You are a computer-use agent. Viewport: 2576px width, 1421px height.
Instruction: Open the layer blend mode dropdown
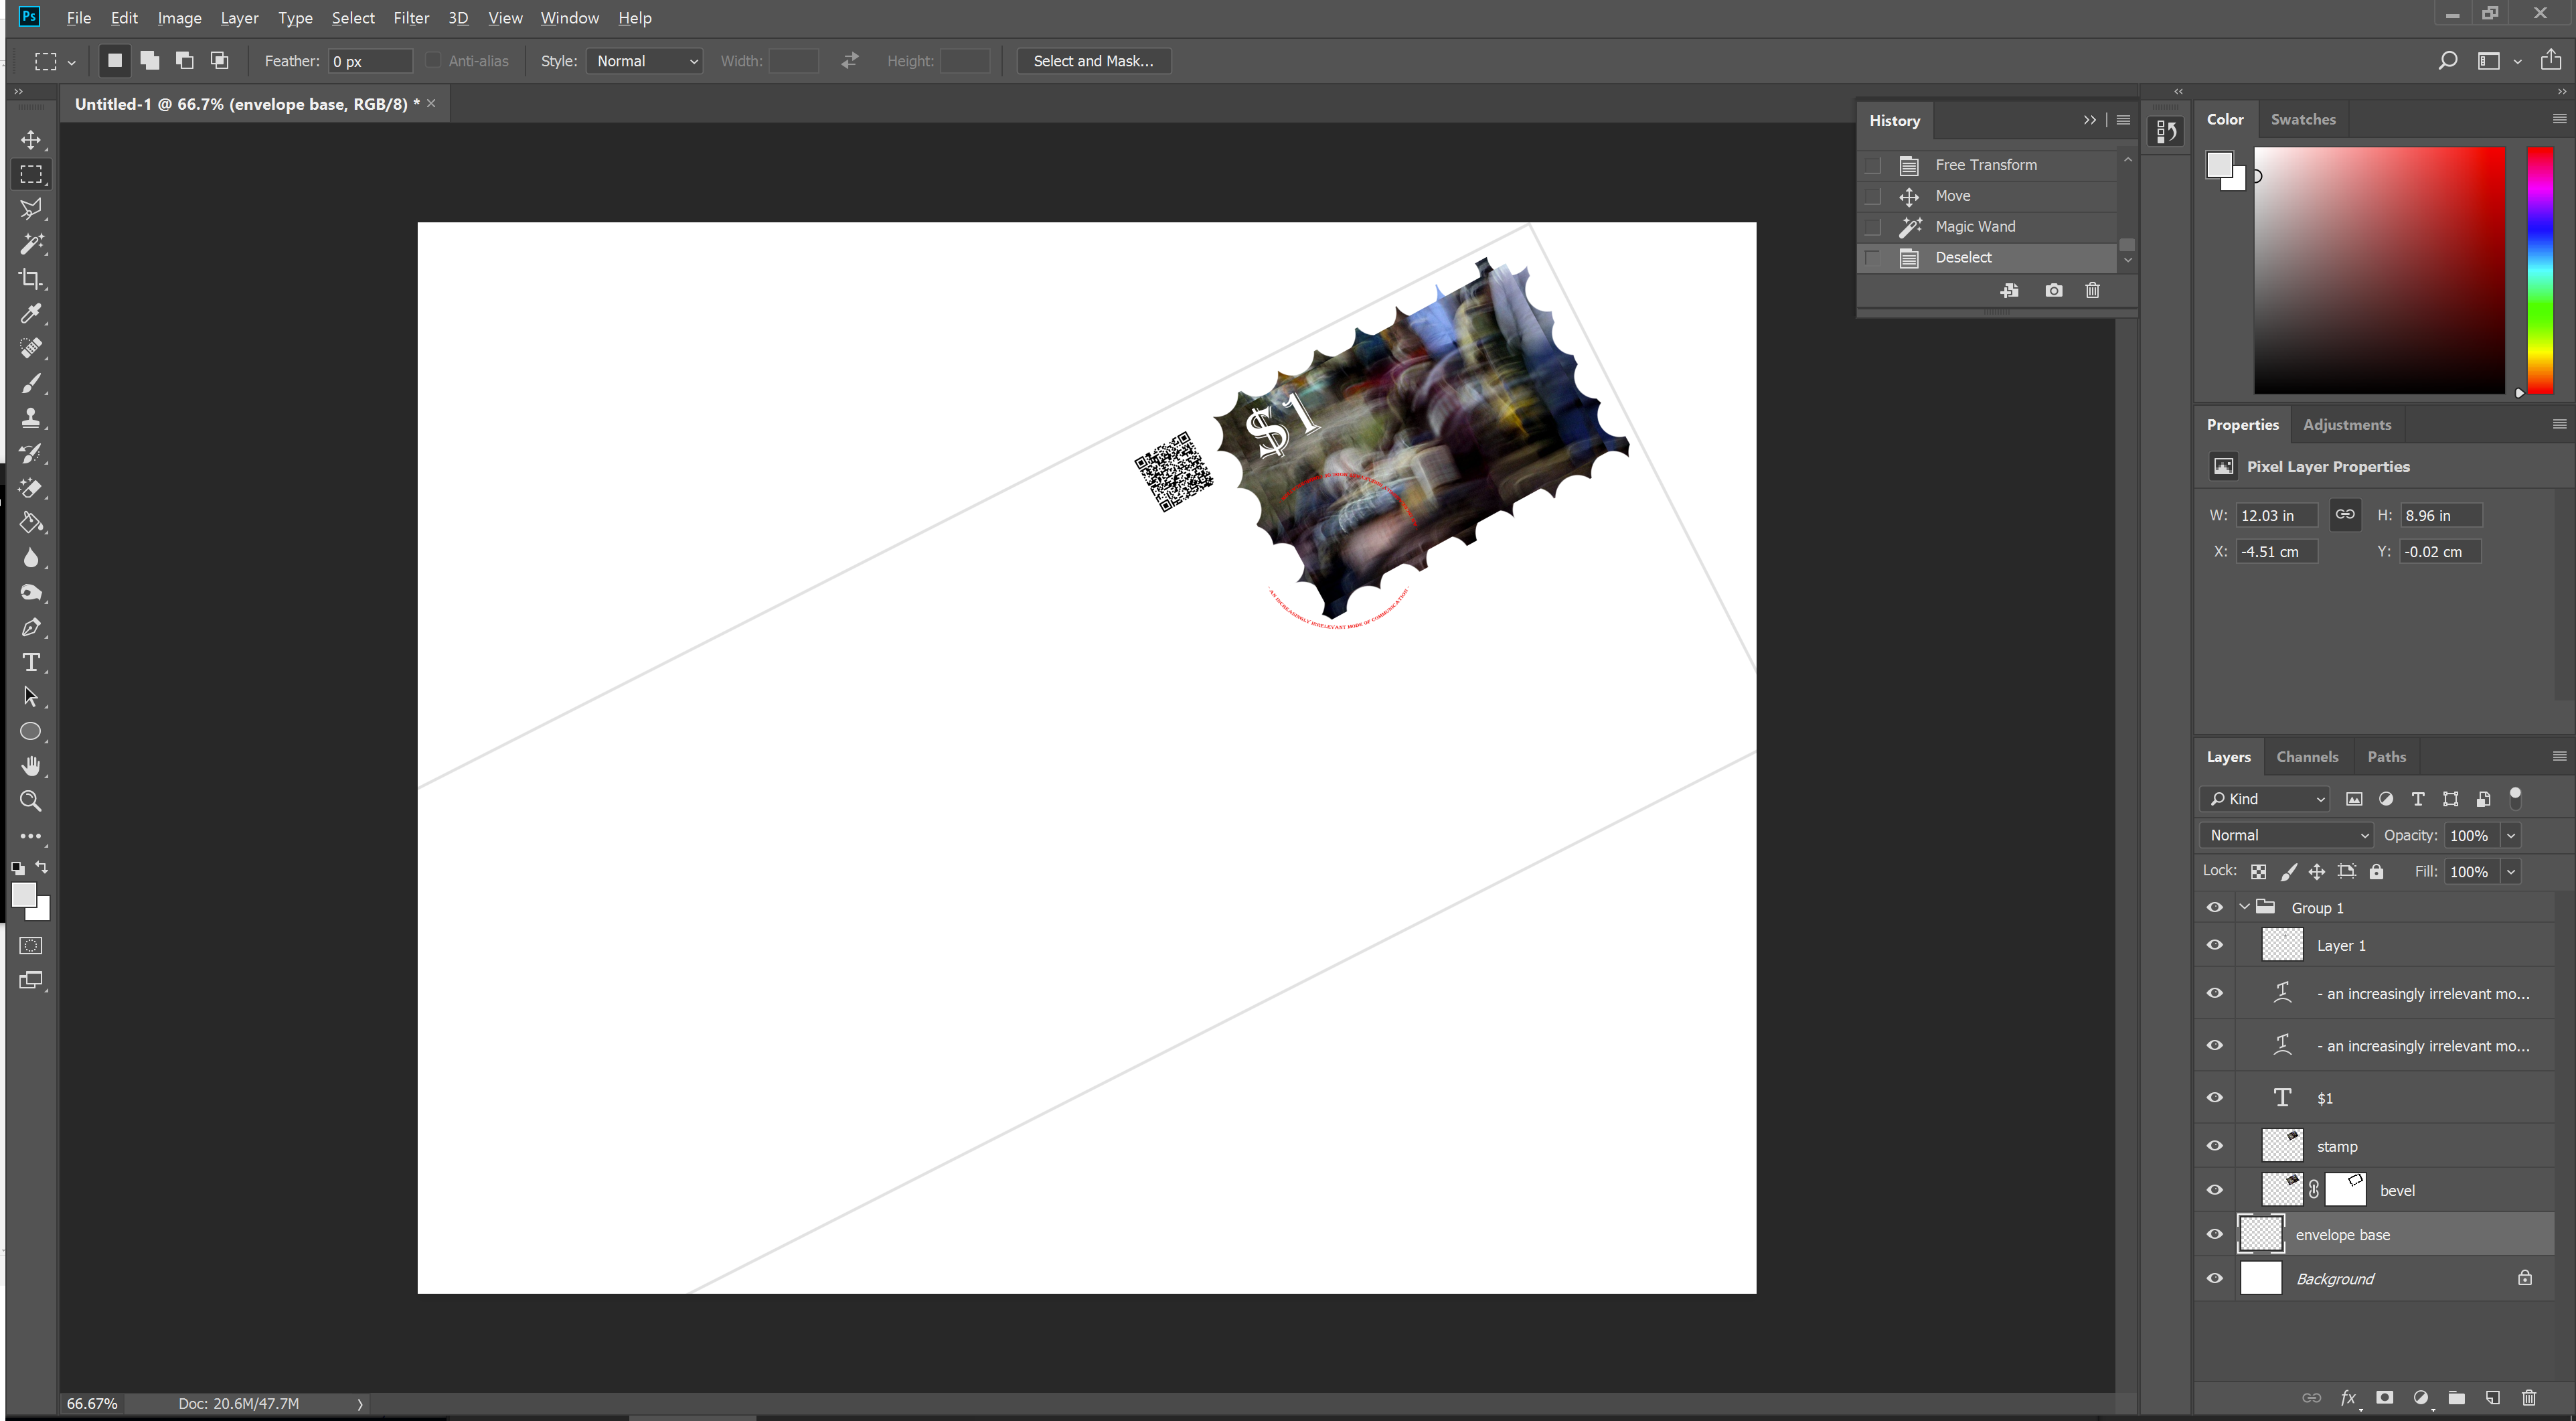[2286, 835]
